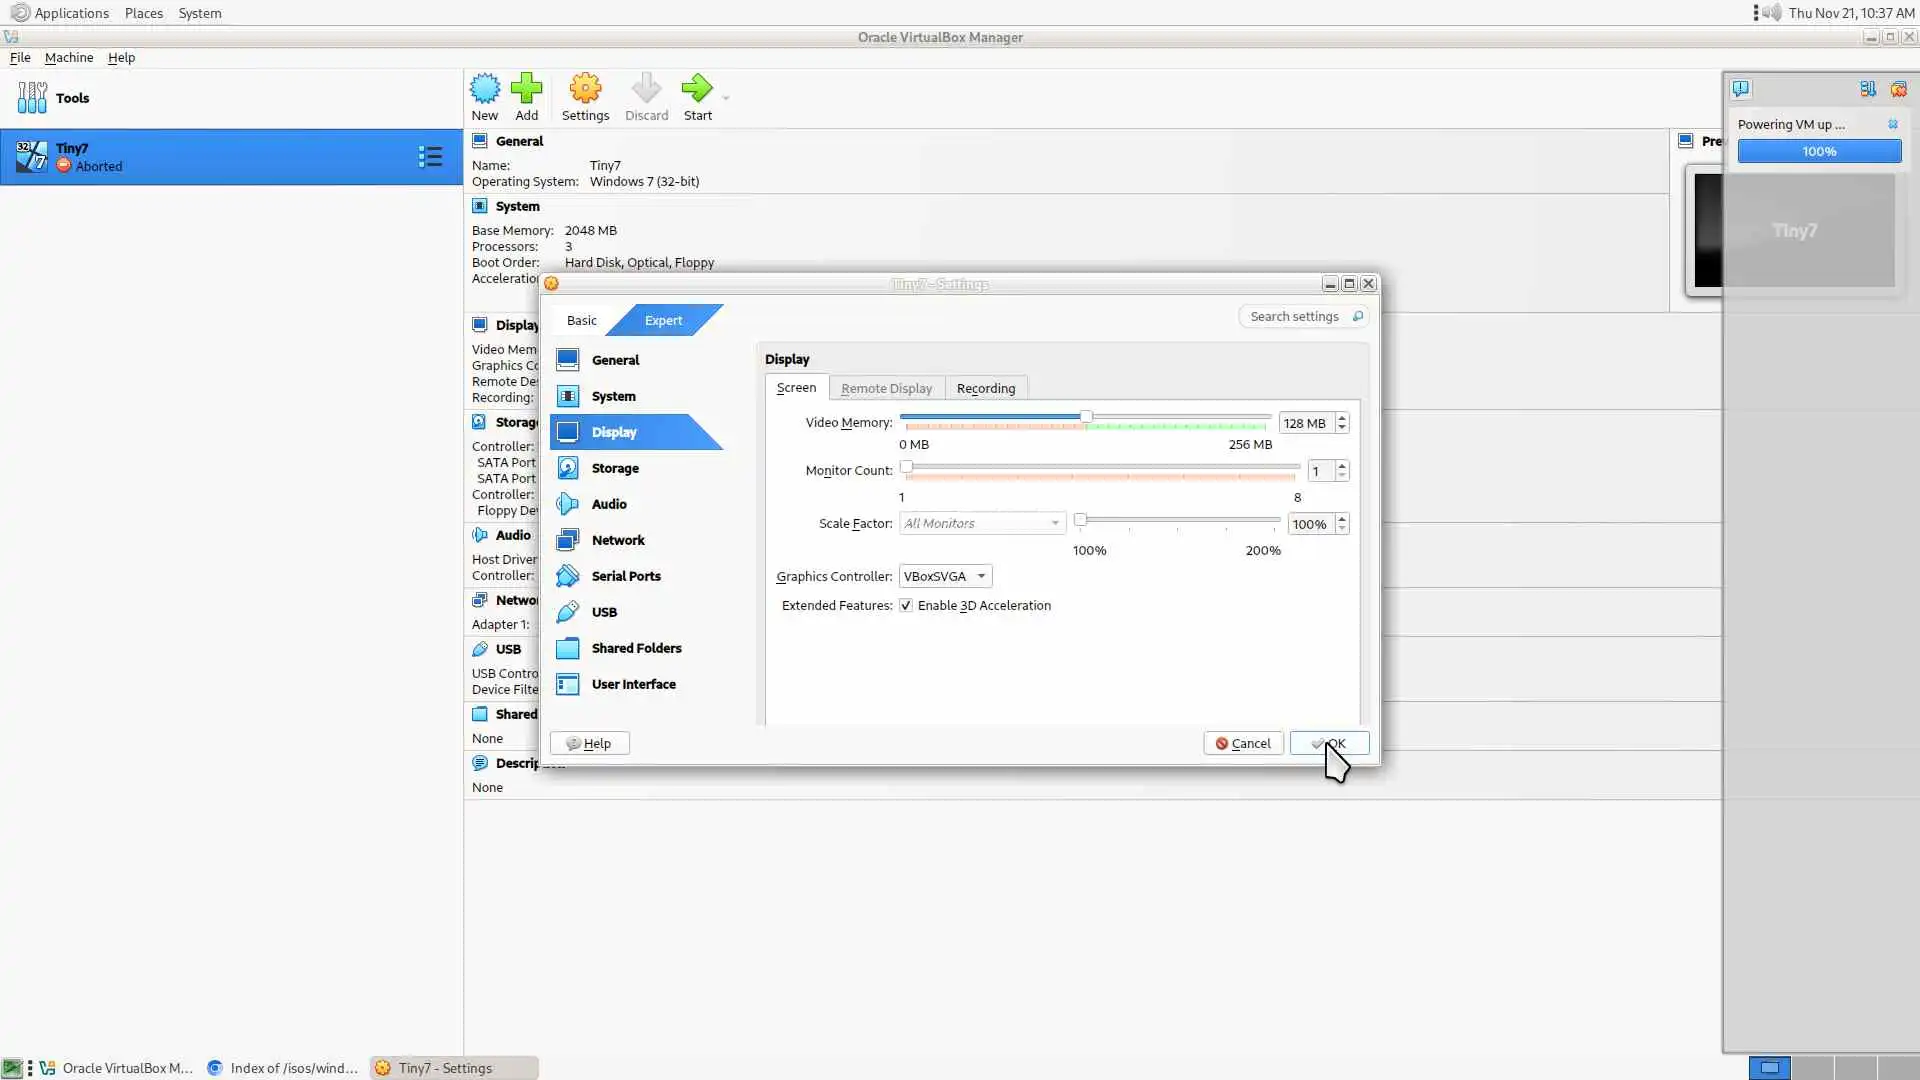Switch to Expert settings mode
The width and height of the screenshot is (1920, 1080).
(663, 320)
